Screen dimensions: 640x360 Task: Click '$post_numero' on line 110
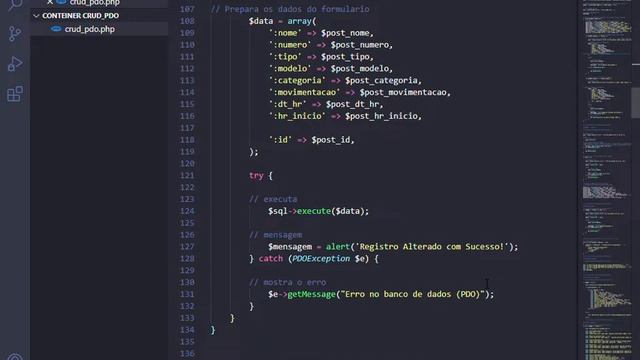click(360, 45)
